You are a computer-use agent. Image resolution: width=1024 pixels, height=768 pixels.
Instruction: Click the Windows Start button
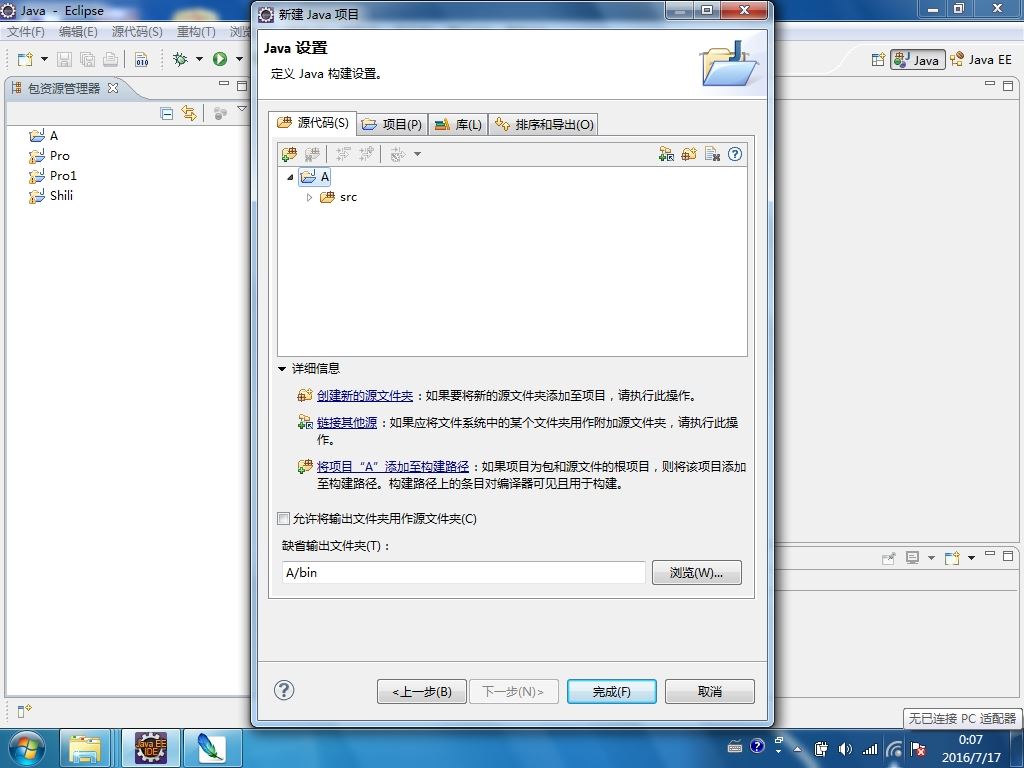[x=26, y=748]
